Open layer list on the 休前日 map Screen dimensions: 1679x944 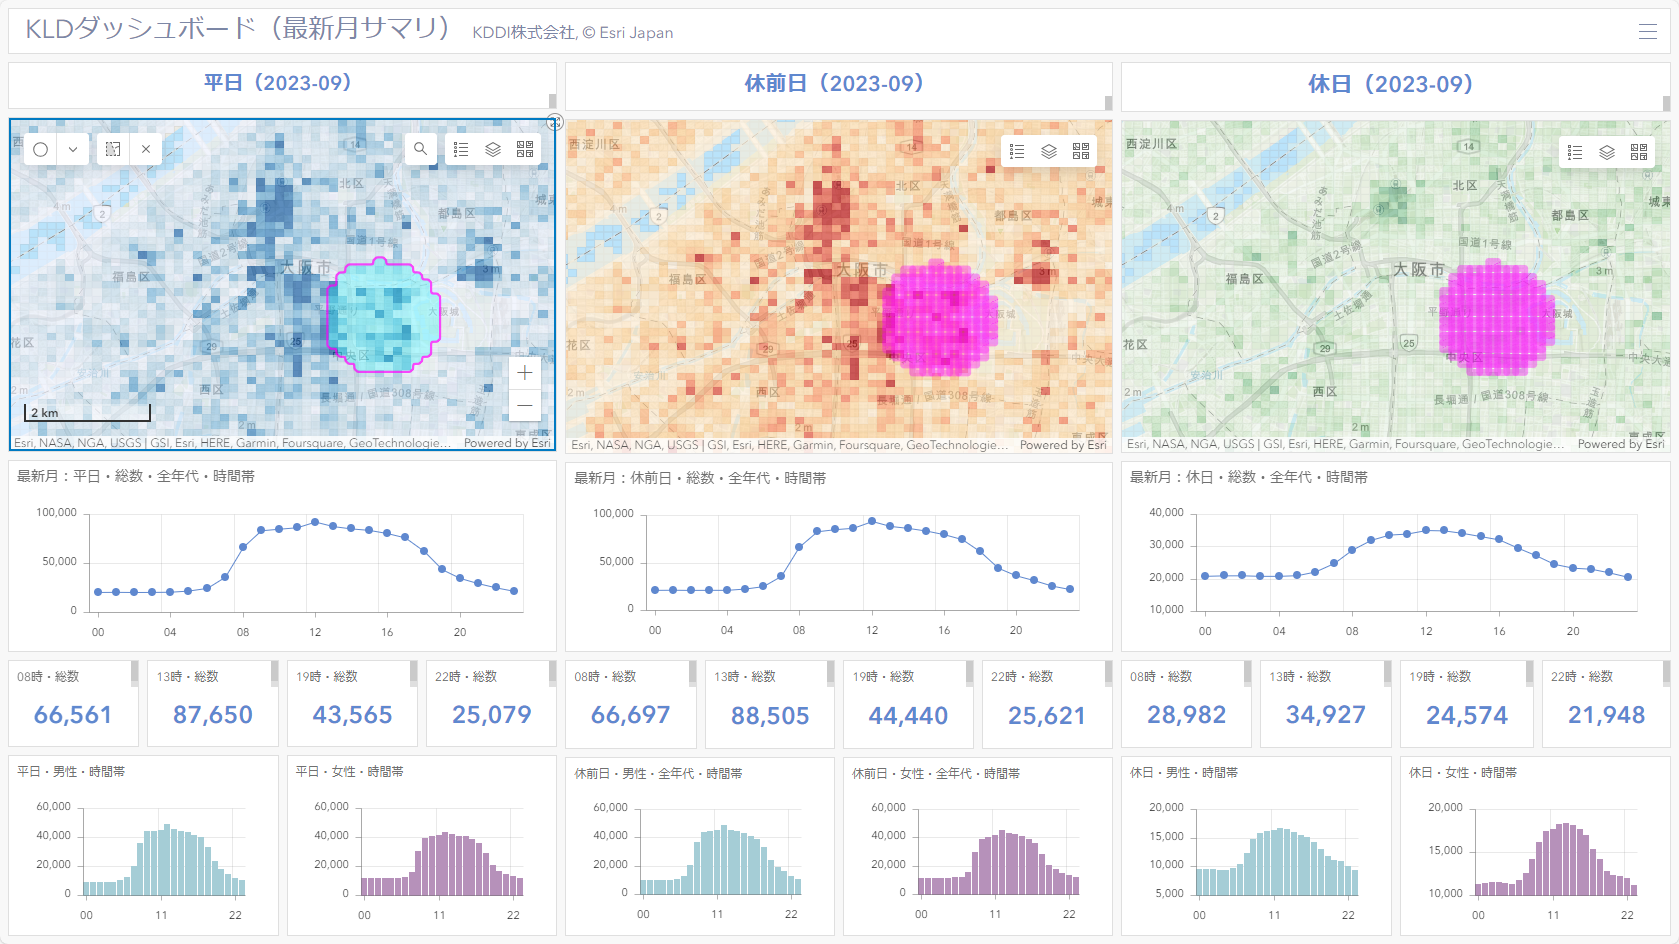pos(1049,151)
